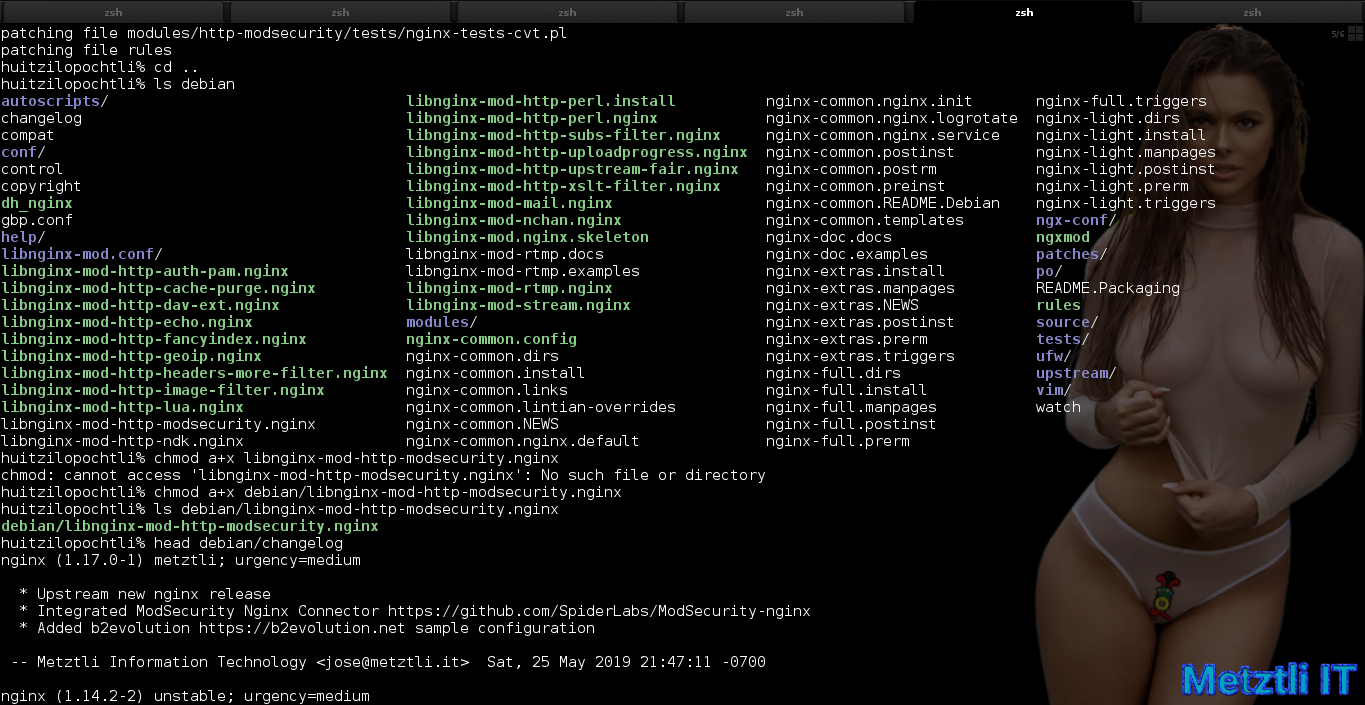Image resolution: width=1365 pixels, height=705 pixels.
Task: Click the 'No such file or directory' error line
Action: pyautogui.click(x=383, y=475)
